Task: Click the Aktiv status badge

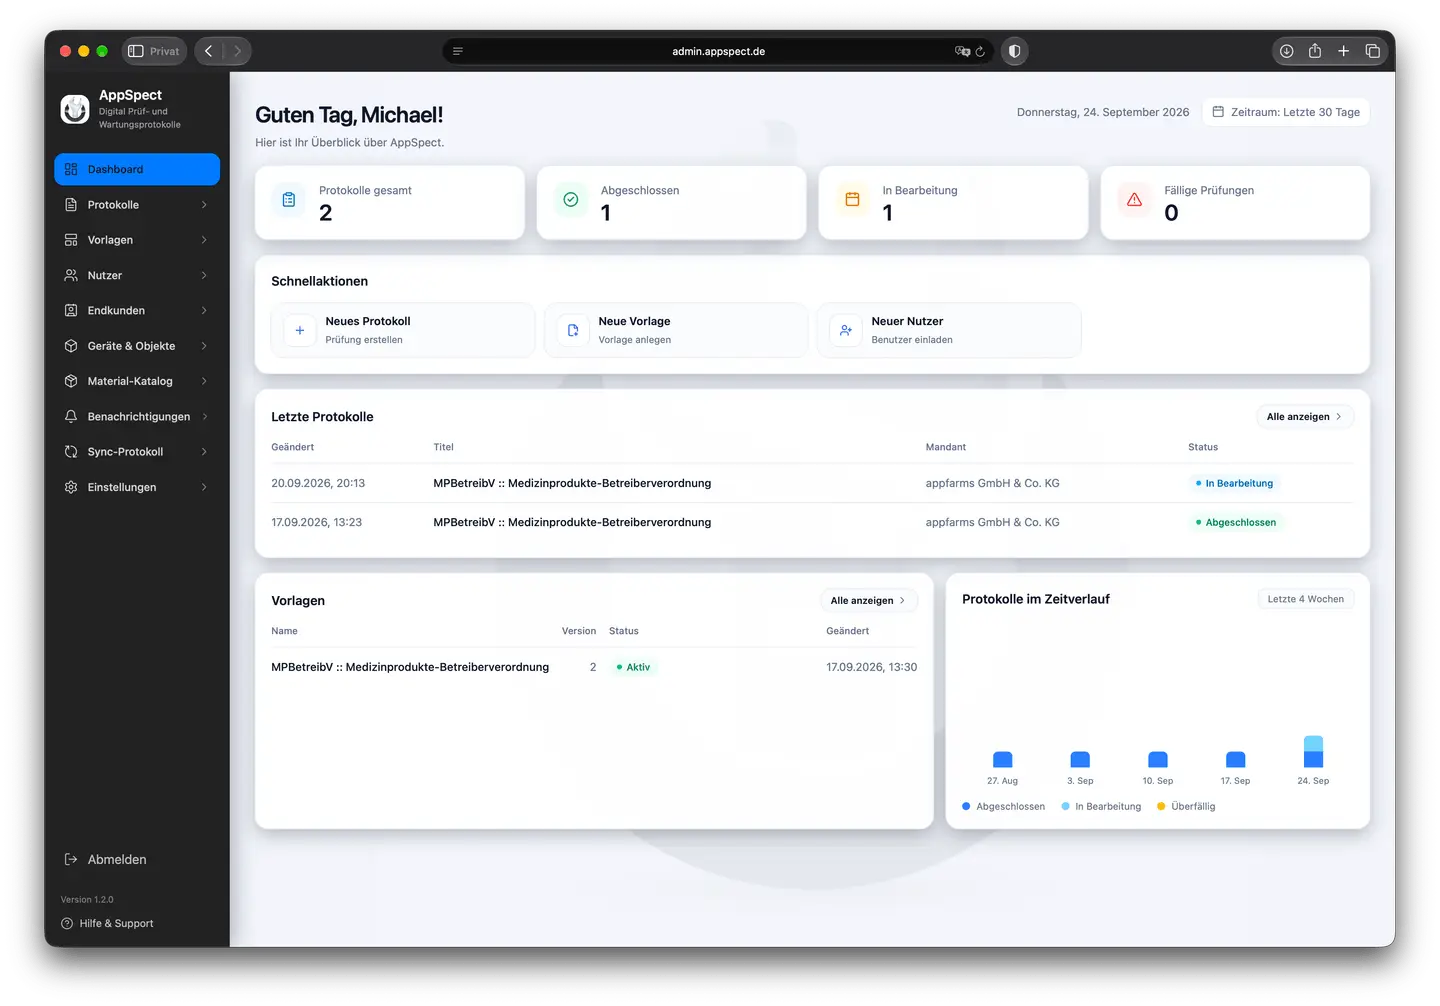Action: pyautogui.click(x=633, y=667)
